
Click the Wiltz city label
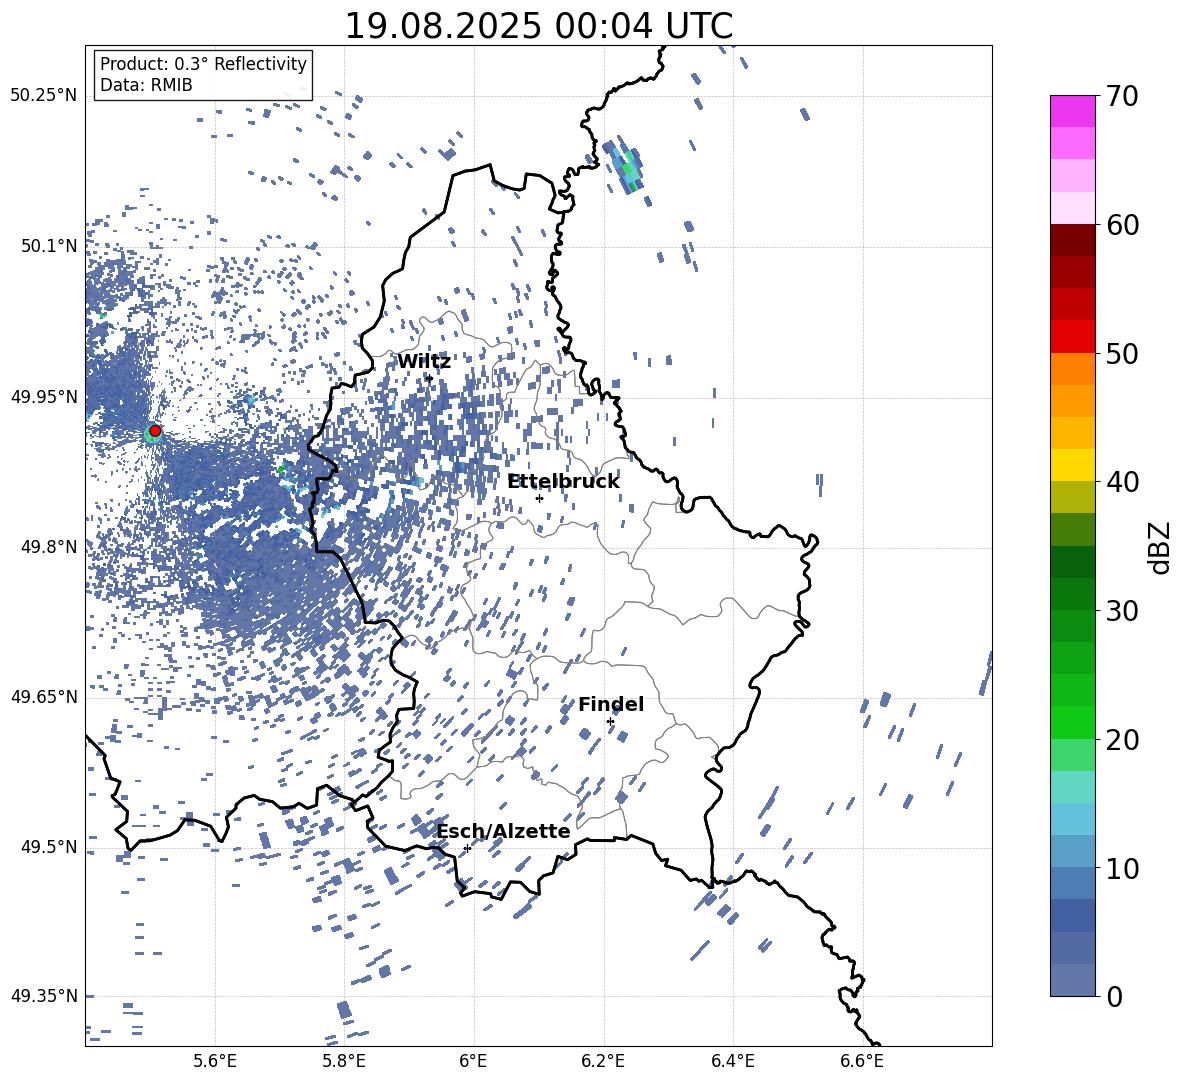coord(424,362)
